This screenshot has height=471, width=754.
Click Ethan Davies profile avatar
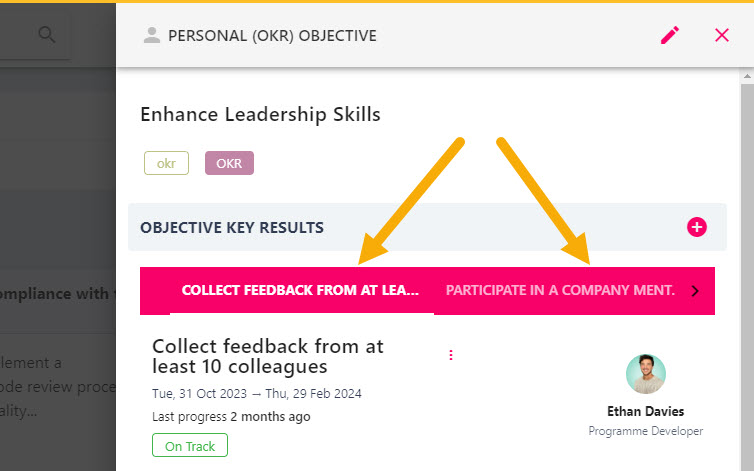[x=645, y=374]
